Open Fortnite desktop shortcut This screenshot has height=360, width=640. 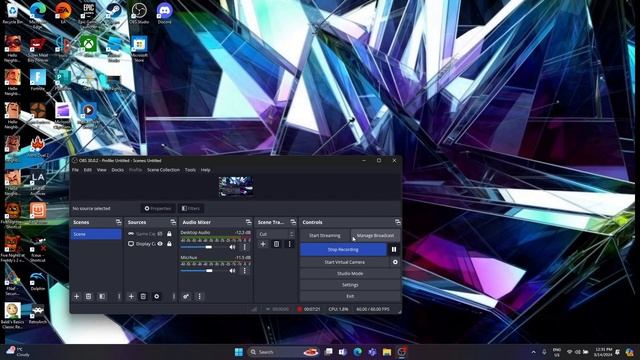(x=38, y=80)
